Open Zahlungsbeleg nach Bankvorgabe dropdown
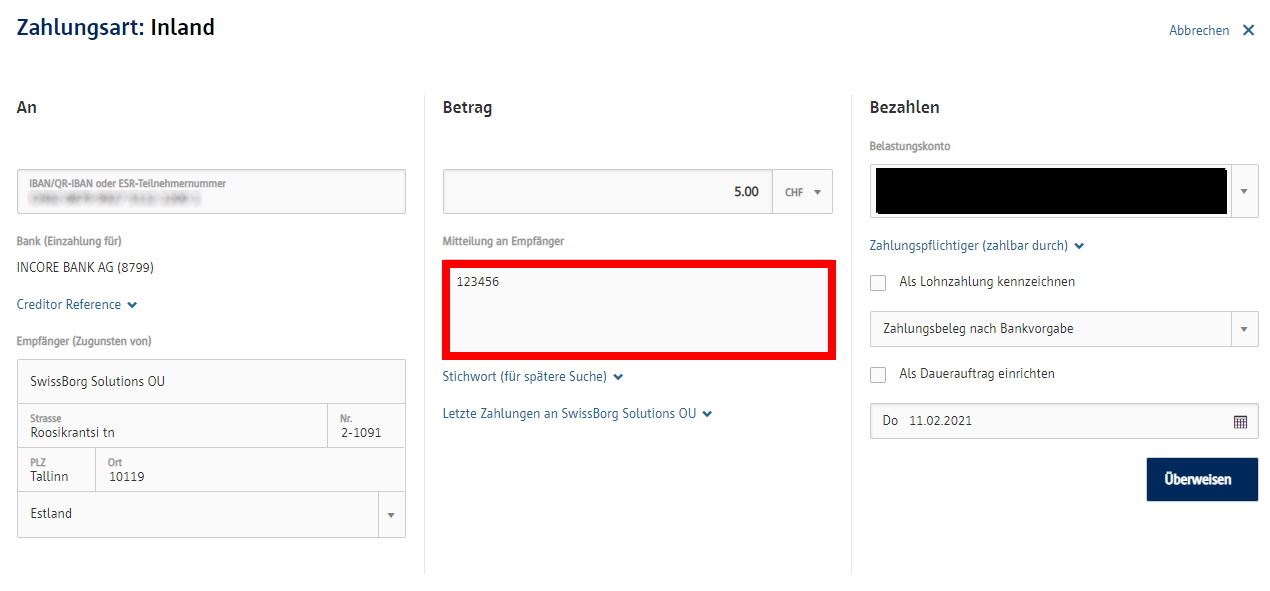The width and height of the screenshot is (1270, 591). [x=1244, y=329]
